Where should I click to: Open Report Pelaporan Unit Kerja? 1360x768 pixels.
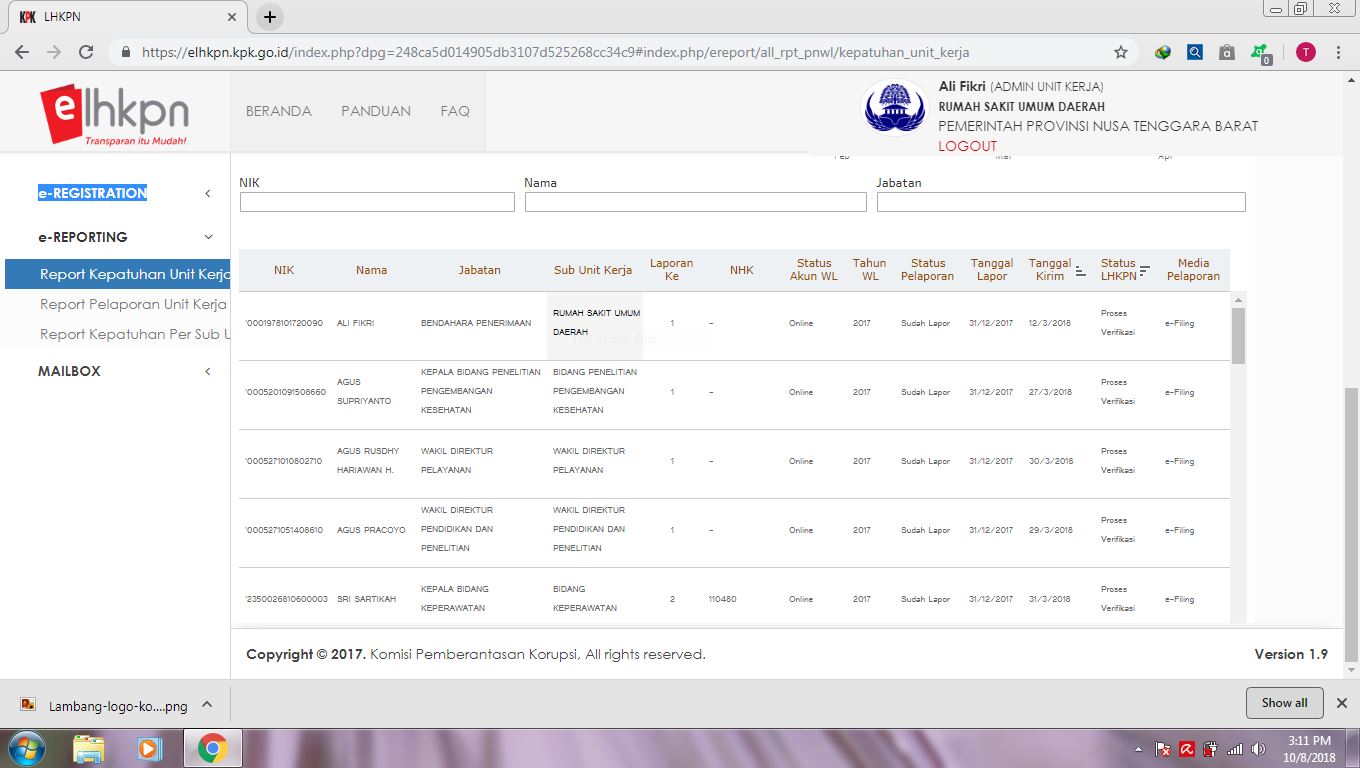point(133,304)
